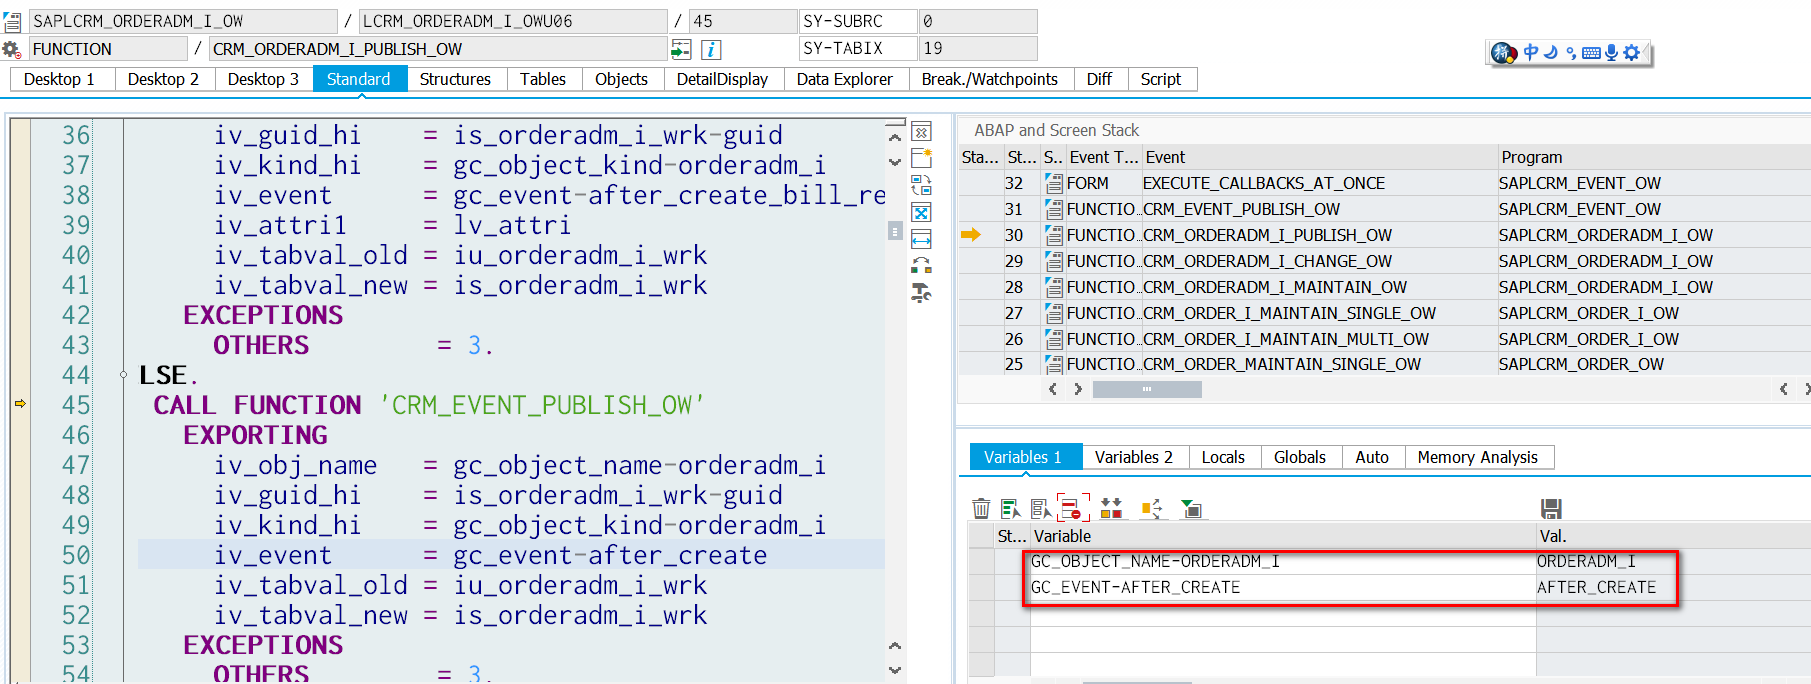
Task: Click the stack table scroll-left arrow
Action: 1052,389
